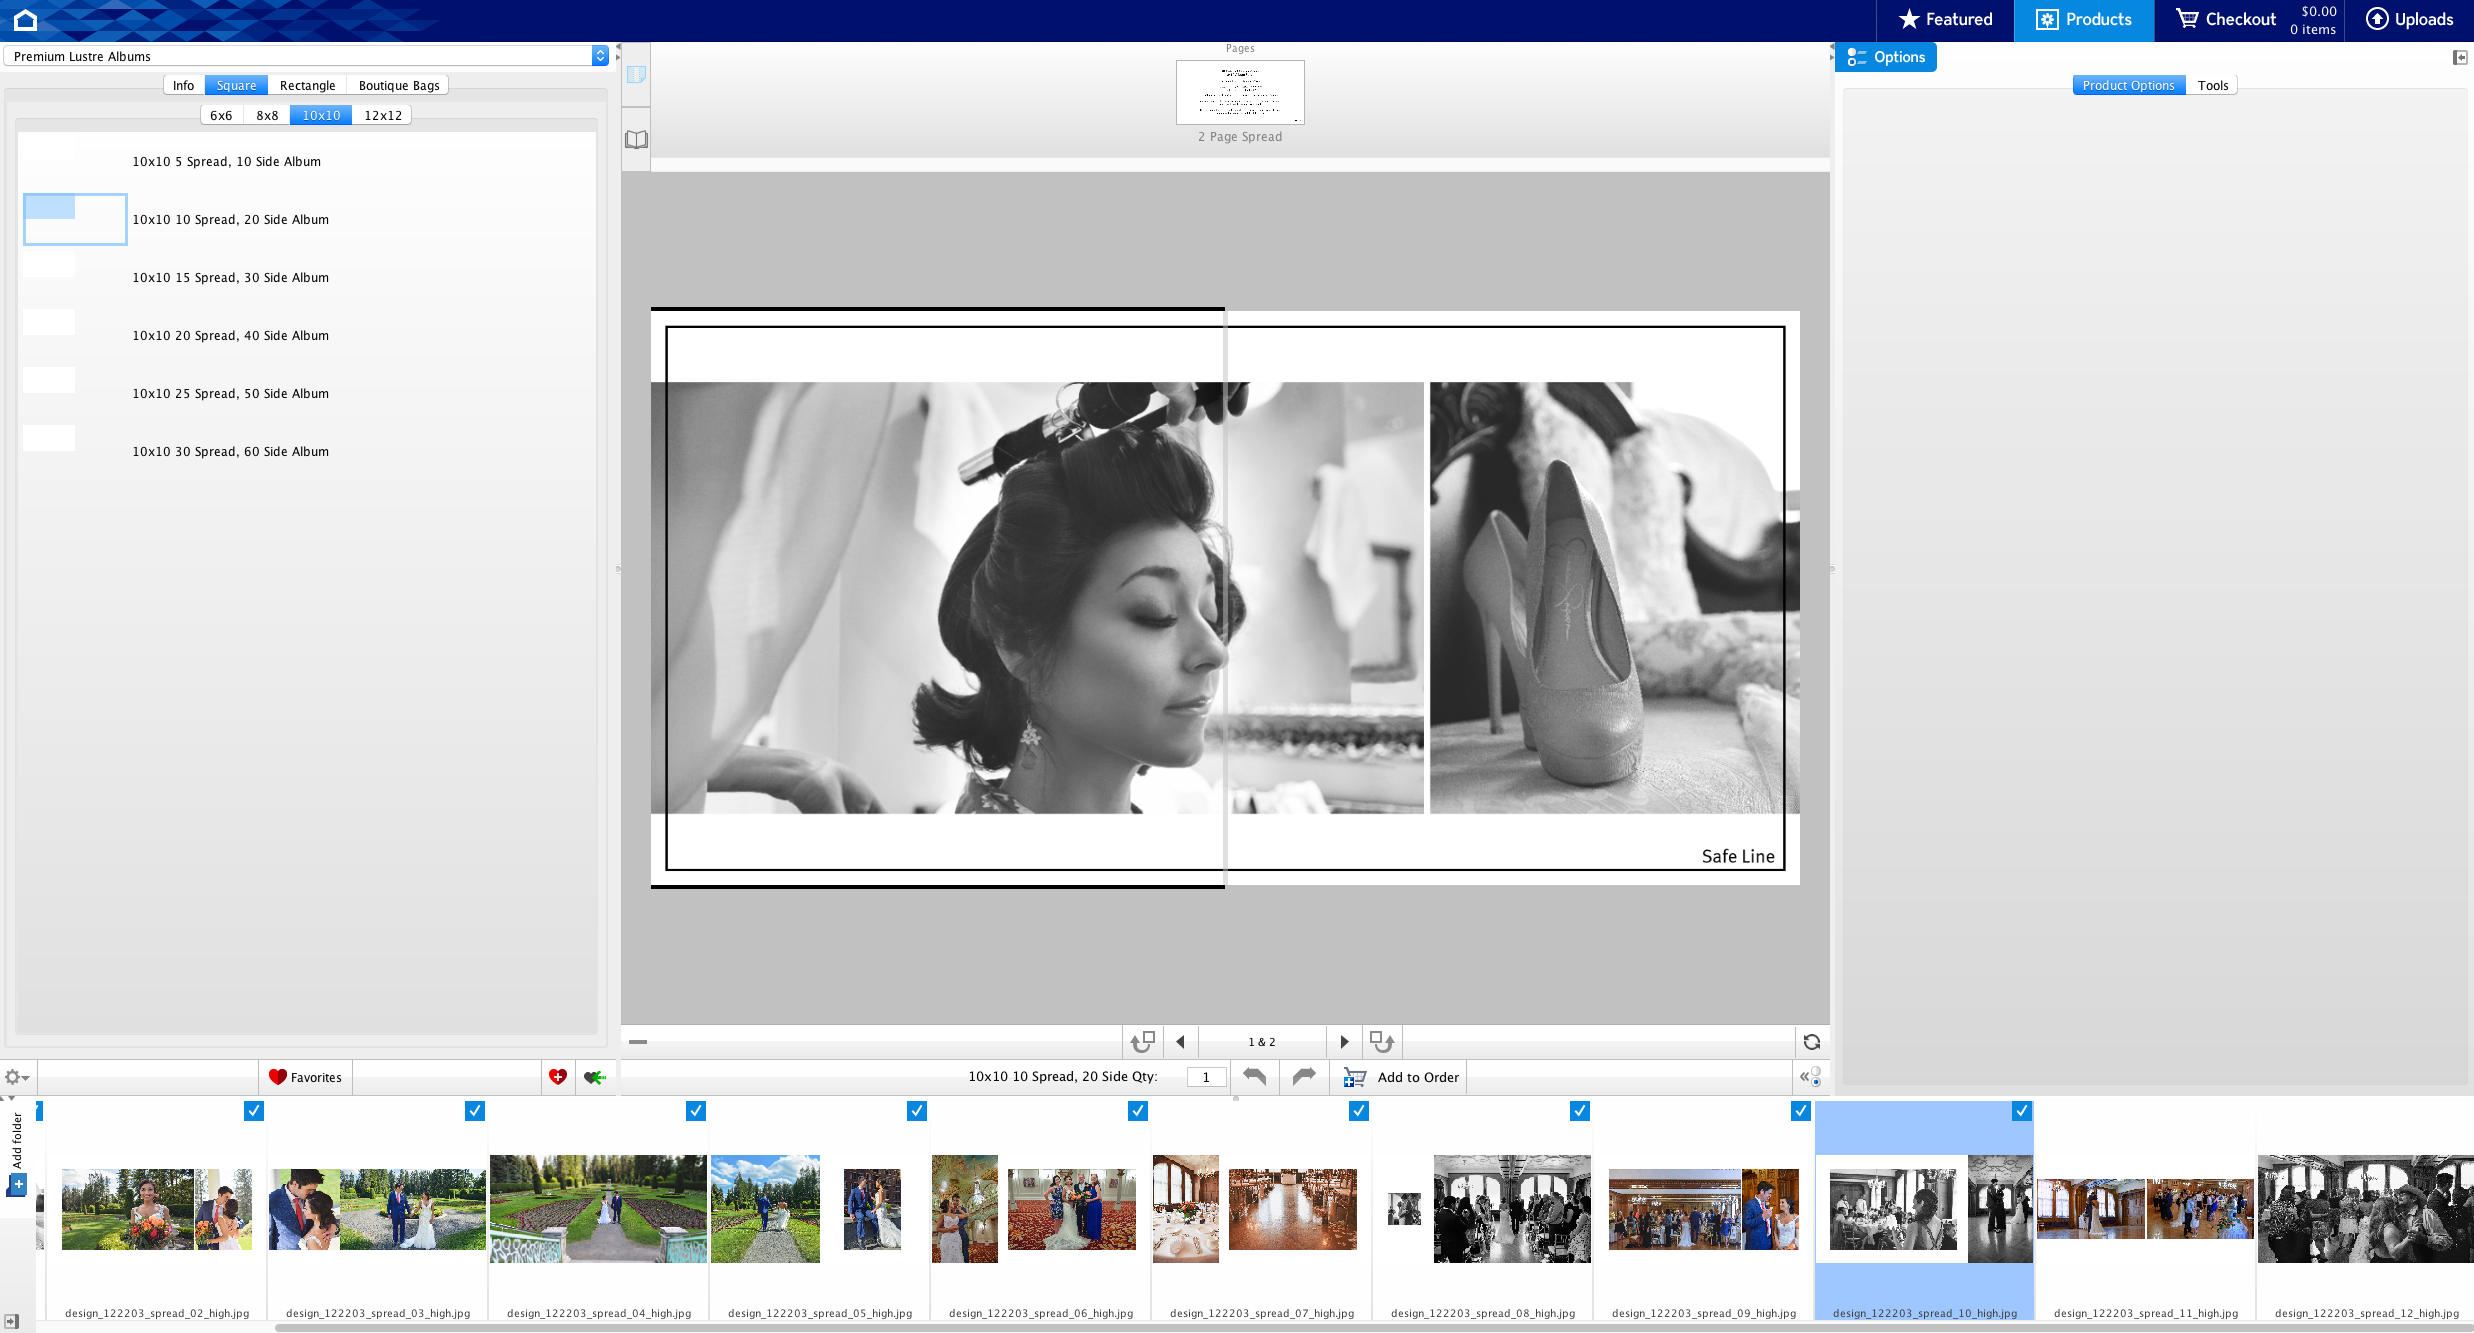Click the redo arrow
Viewport: 2474px width, 1333px height.
[x=1304, y=1077]
